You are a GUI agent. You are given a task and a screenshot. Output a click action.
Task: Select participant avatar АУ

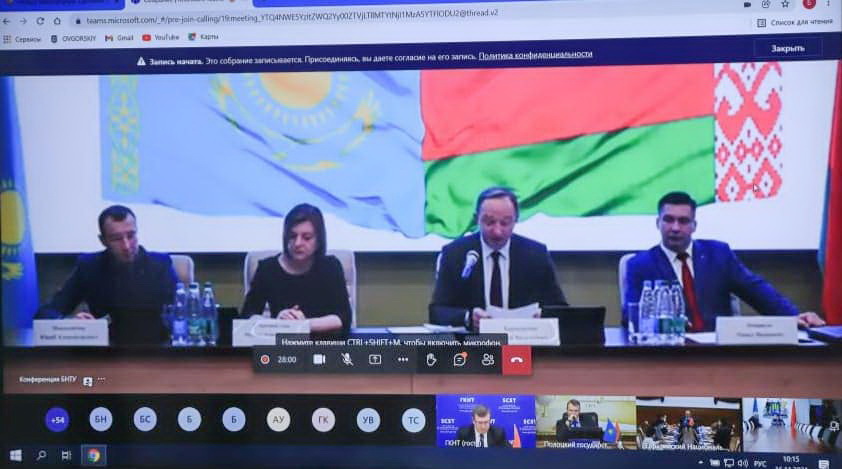click(x=278, y=420)
